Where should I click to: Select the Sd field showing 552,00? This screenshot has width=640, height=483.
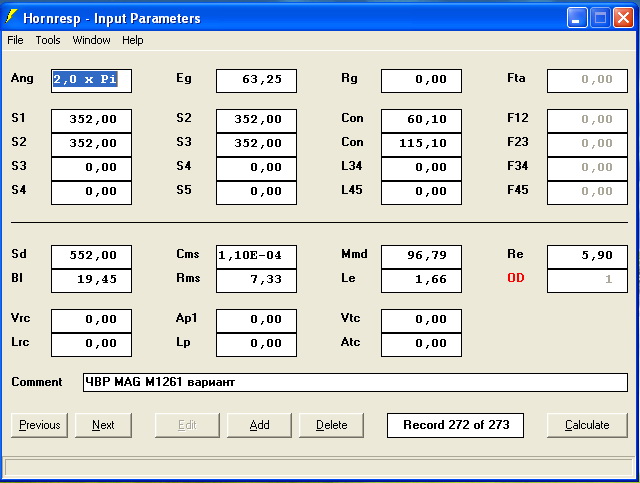[91, 256]
